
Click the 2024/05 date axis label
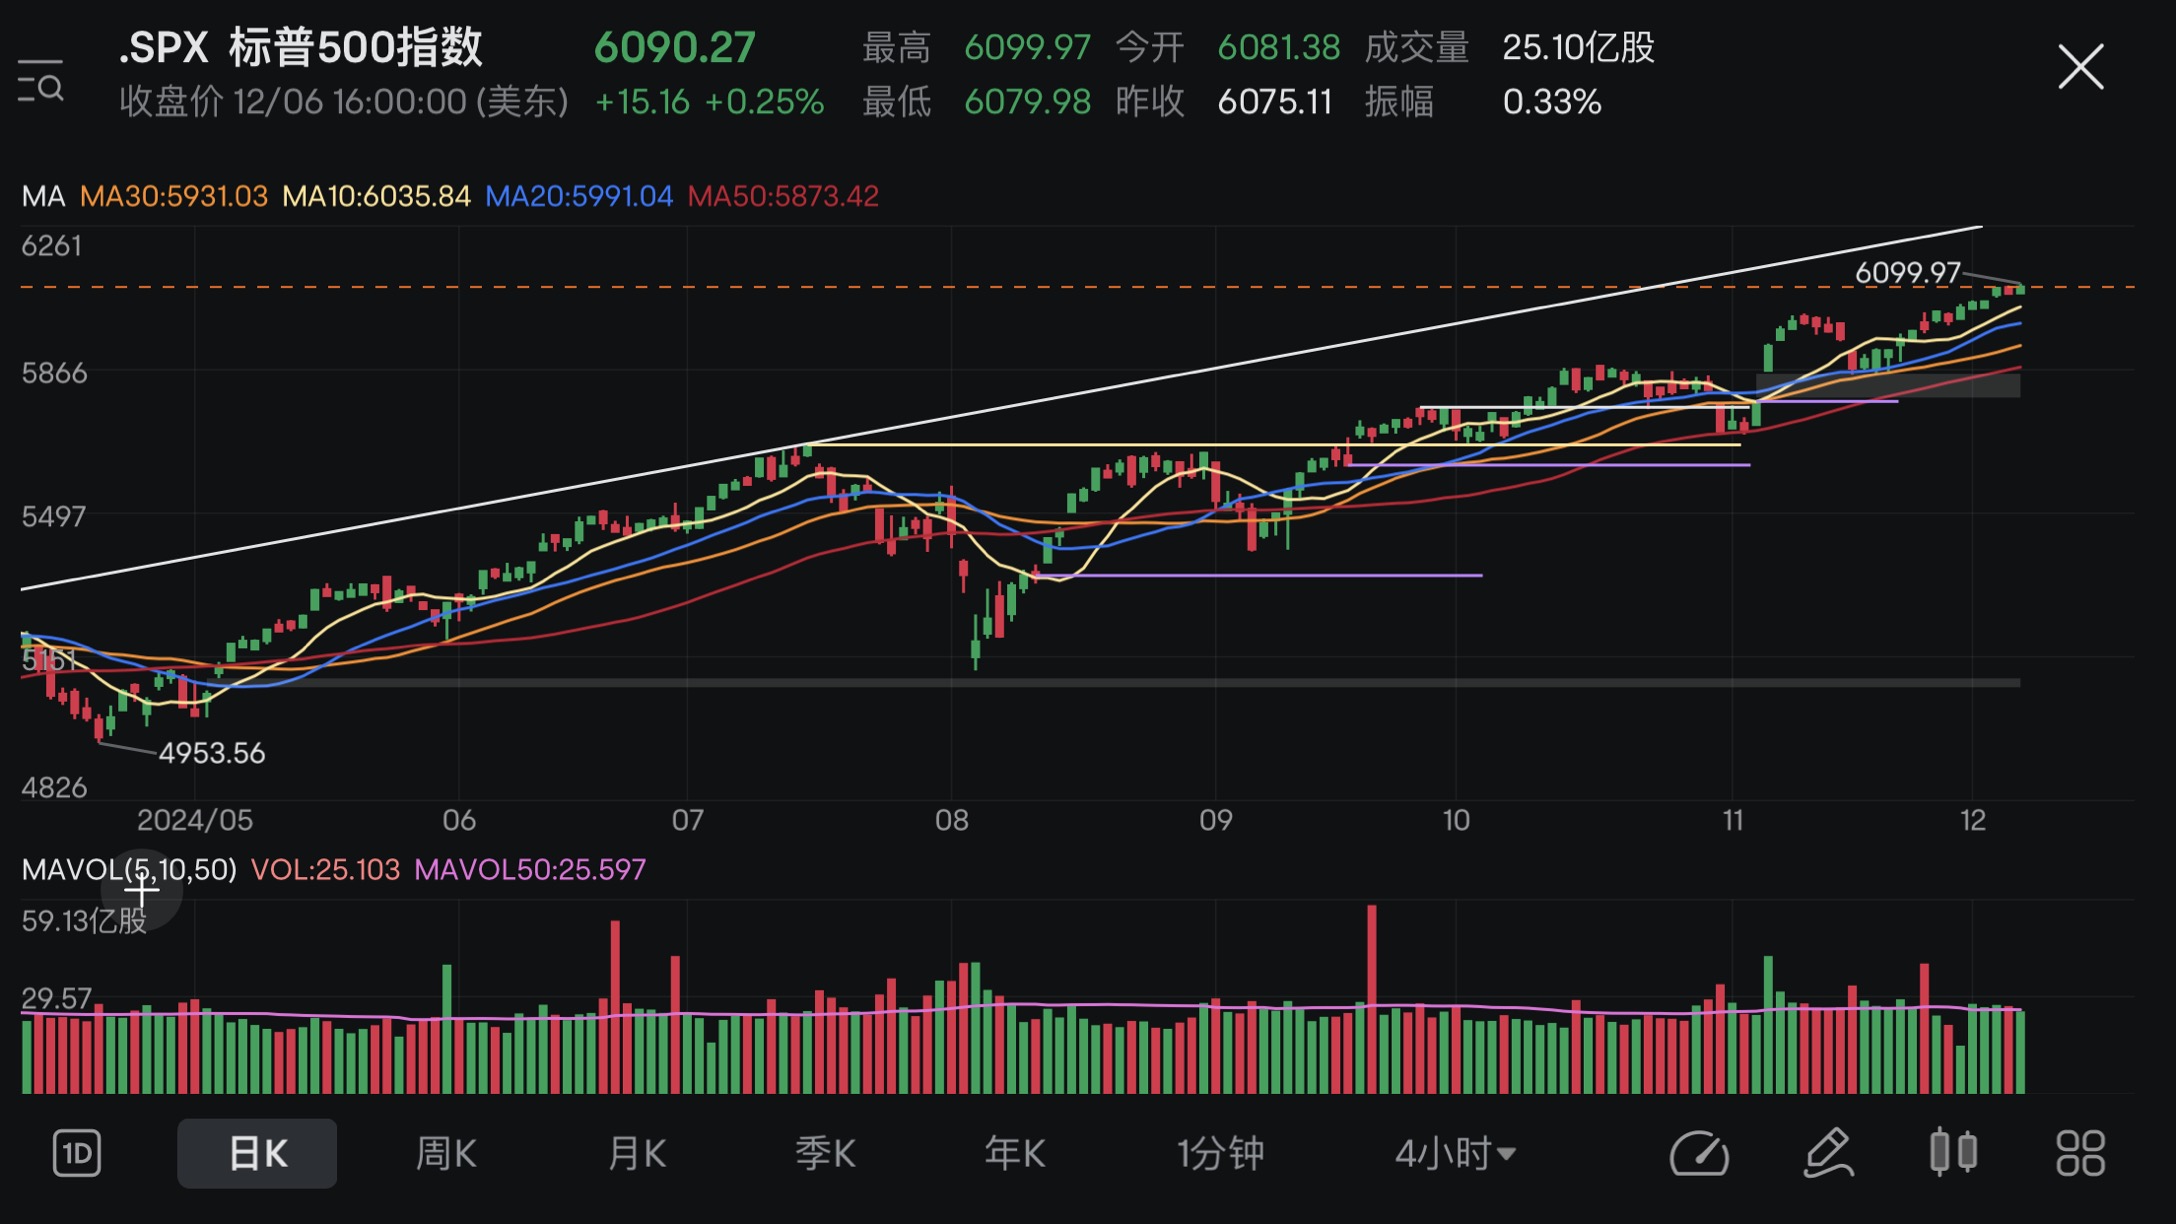(x=195, y=820)
